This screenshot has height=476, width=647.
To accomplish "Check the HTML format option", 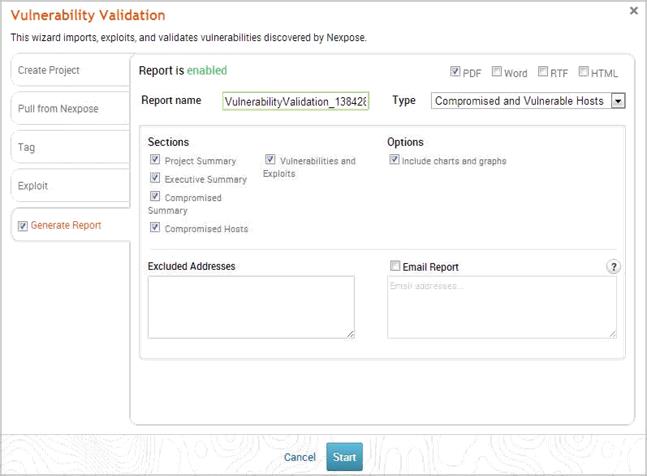I will (x=584, y=72).
